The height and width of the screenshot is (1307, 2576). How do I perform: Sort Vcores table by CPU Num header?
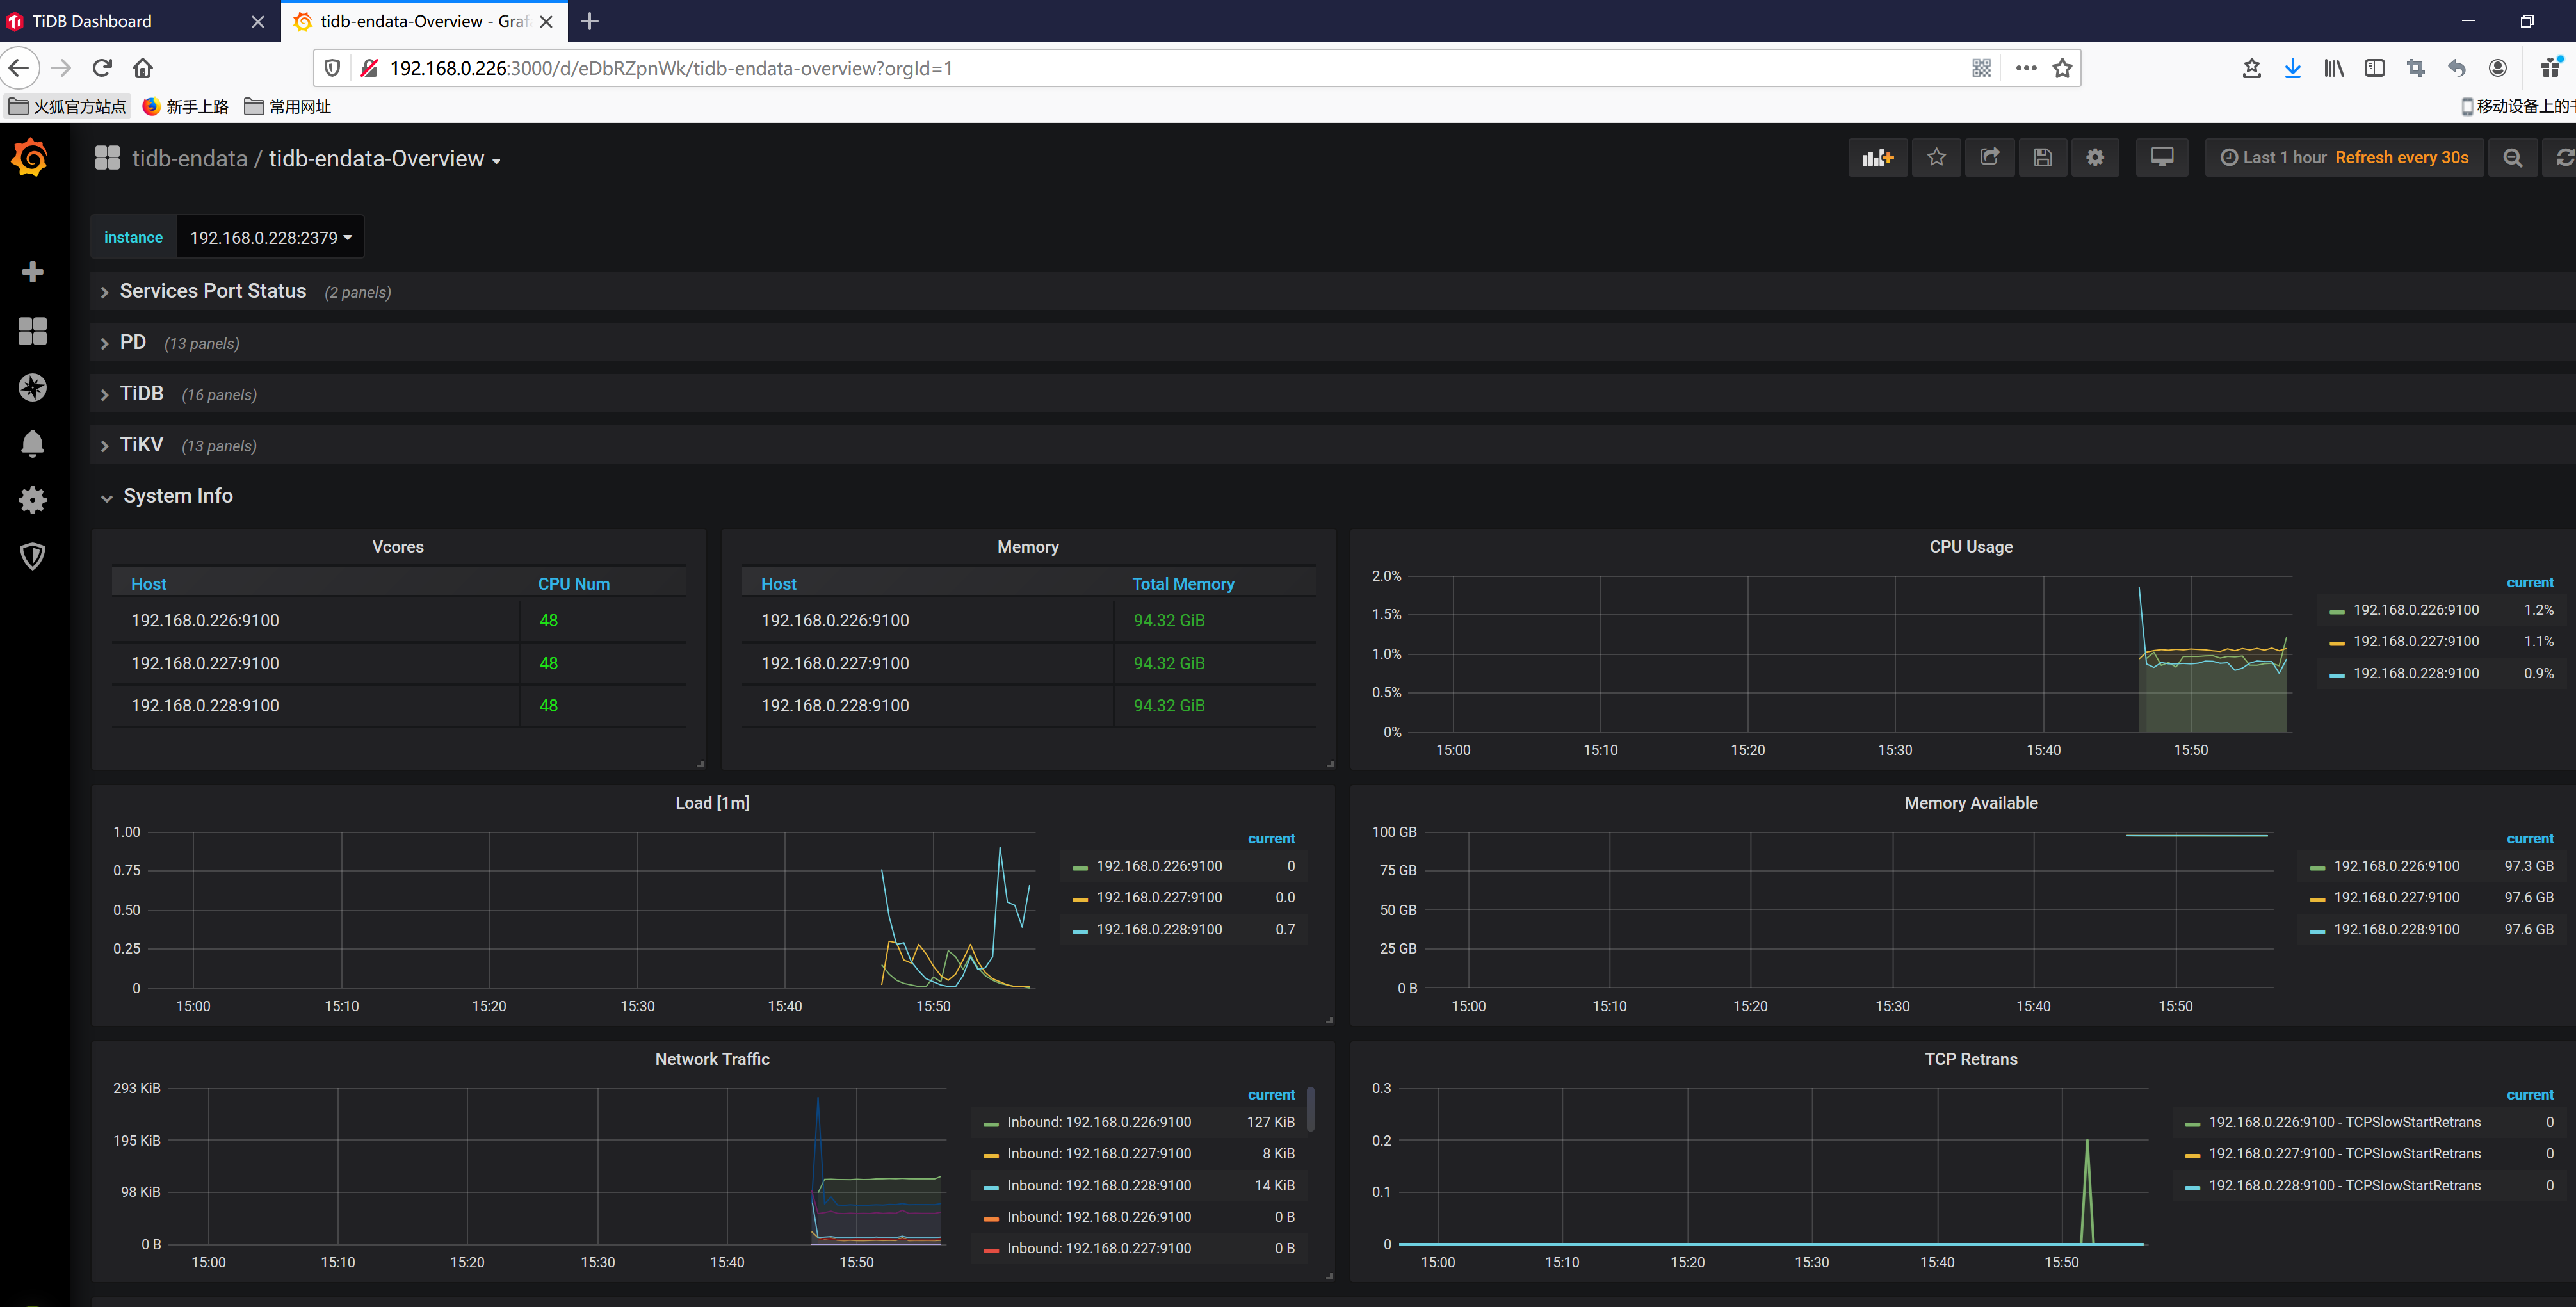pyautogui.click(x=573, y=584)
